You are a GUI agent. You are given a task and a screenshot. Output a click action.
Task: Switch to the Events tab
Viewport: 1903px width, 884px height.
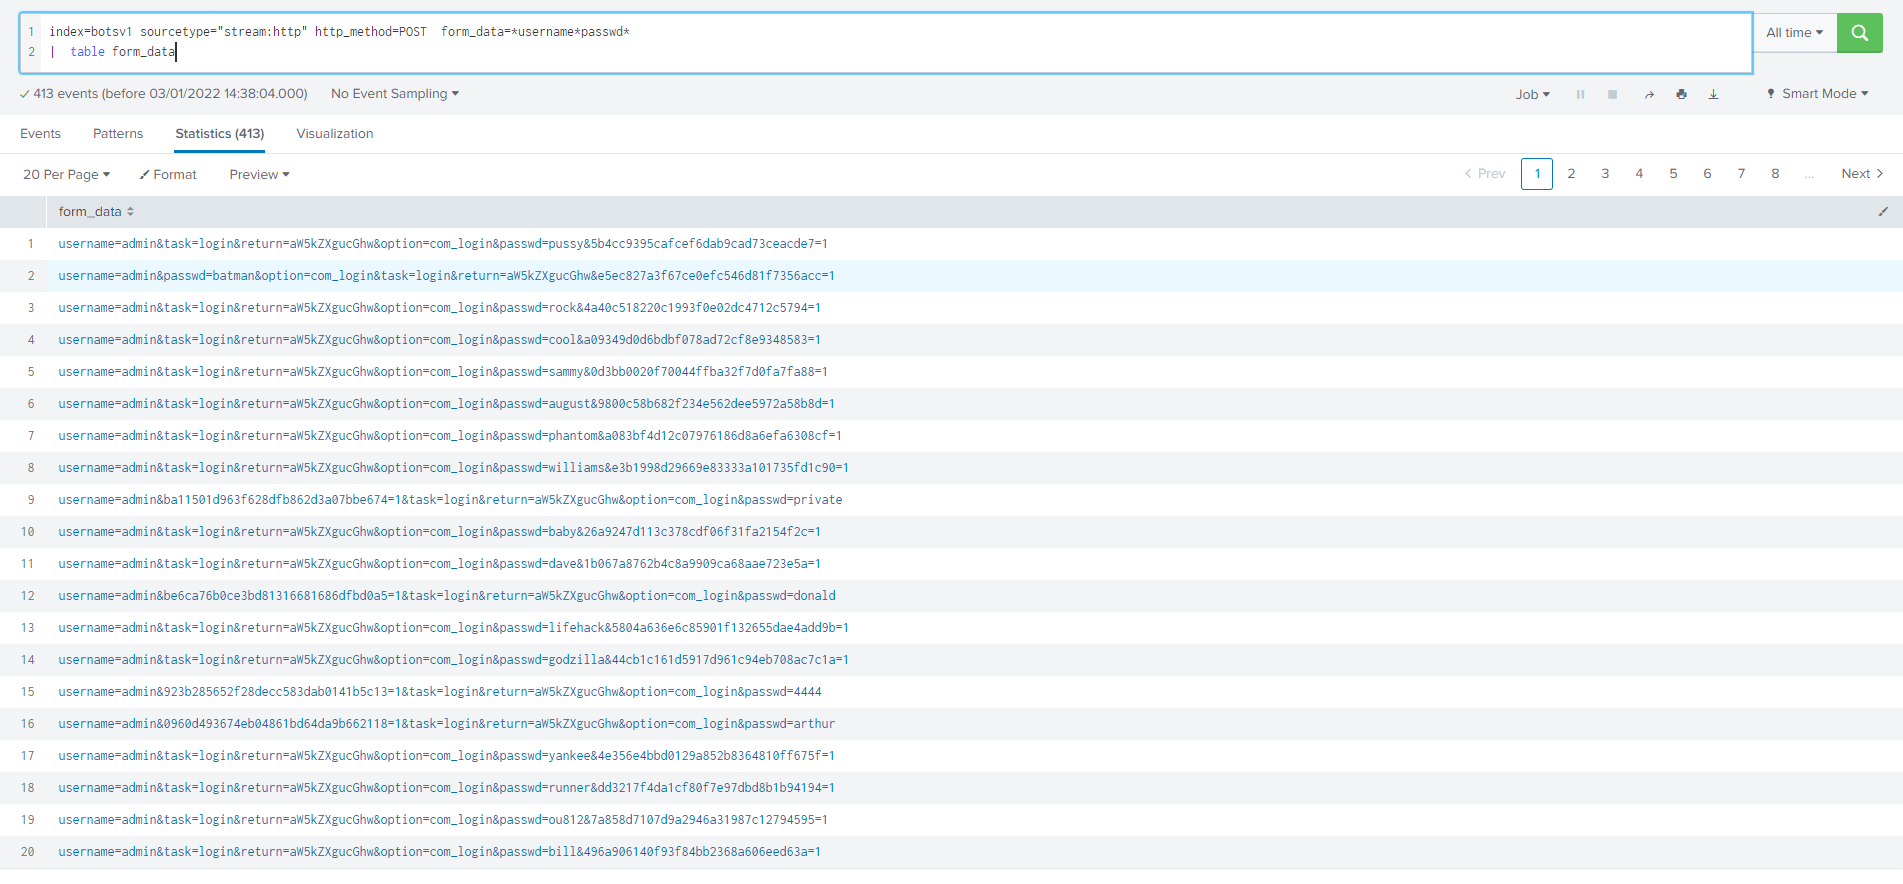[40, 134]
